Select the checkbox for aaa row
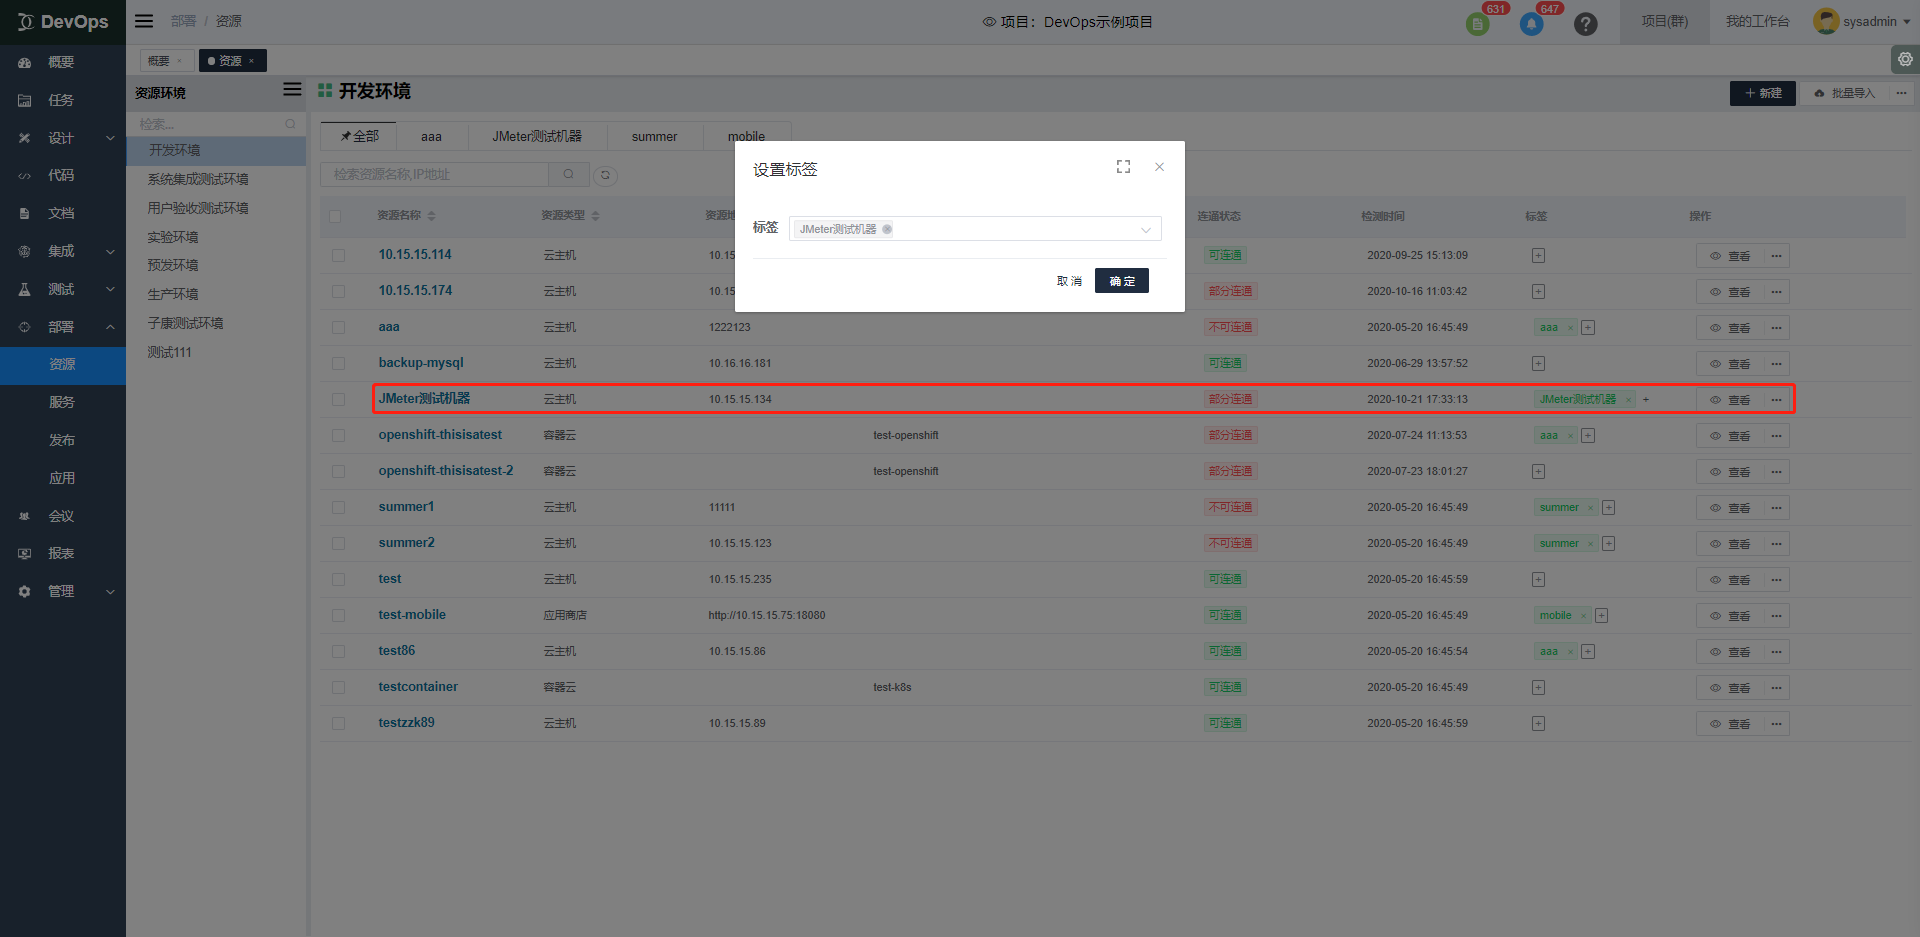The image size is (1920, 937). tap(338, 328)
